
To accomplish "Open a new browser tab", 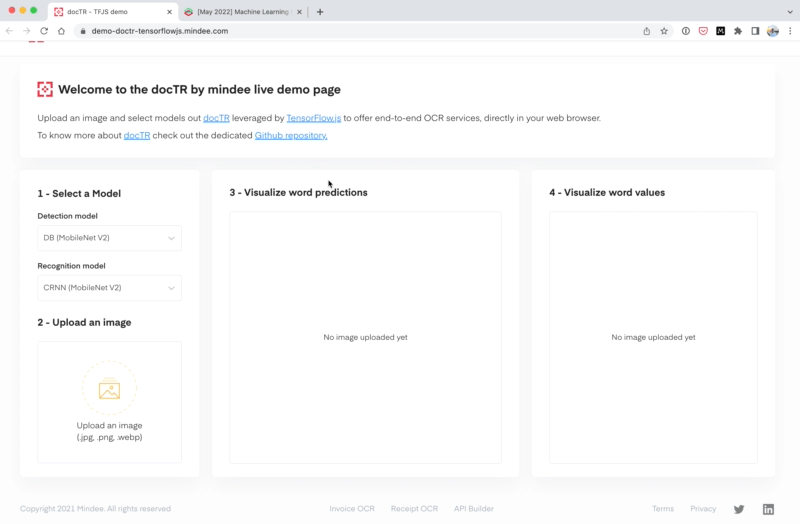I will pyautogui.click(x=320, y=12).
